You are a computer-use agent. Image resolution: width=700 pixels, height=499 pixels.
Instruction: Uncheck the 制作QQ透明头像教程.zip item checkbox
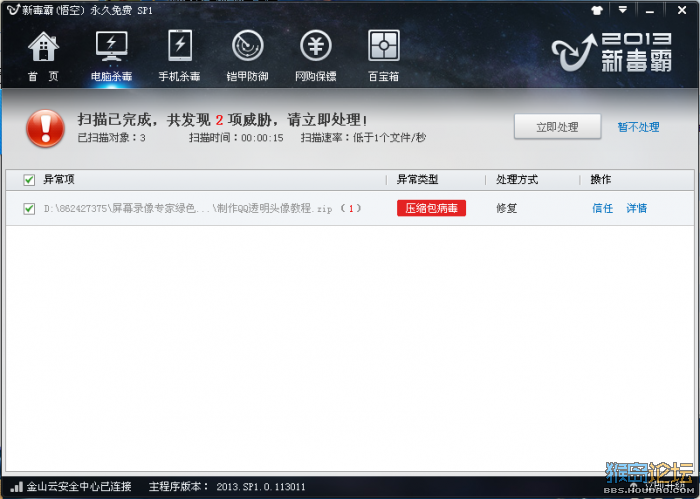point(29,208)
